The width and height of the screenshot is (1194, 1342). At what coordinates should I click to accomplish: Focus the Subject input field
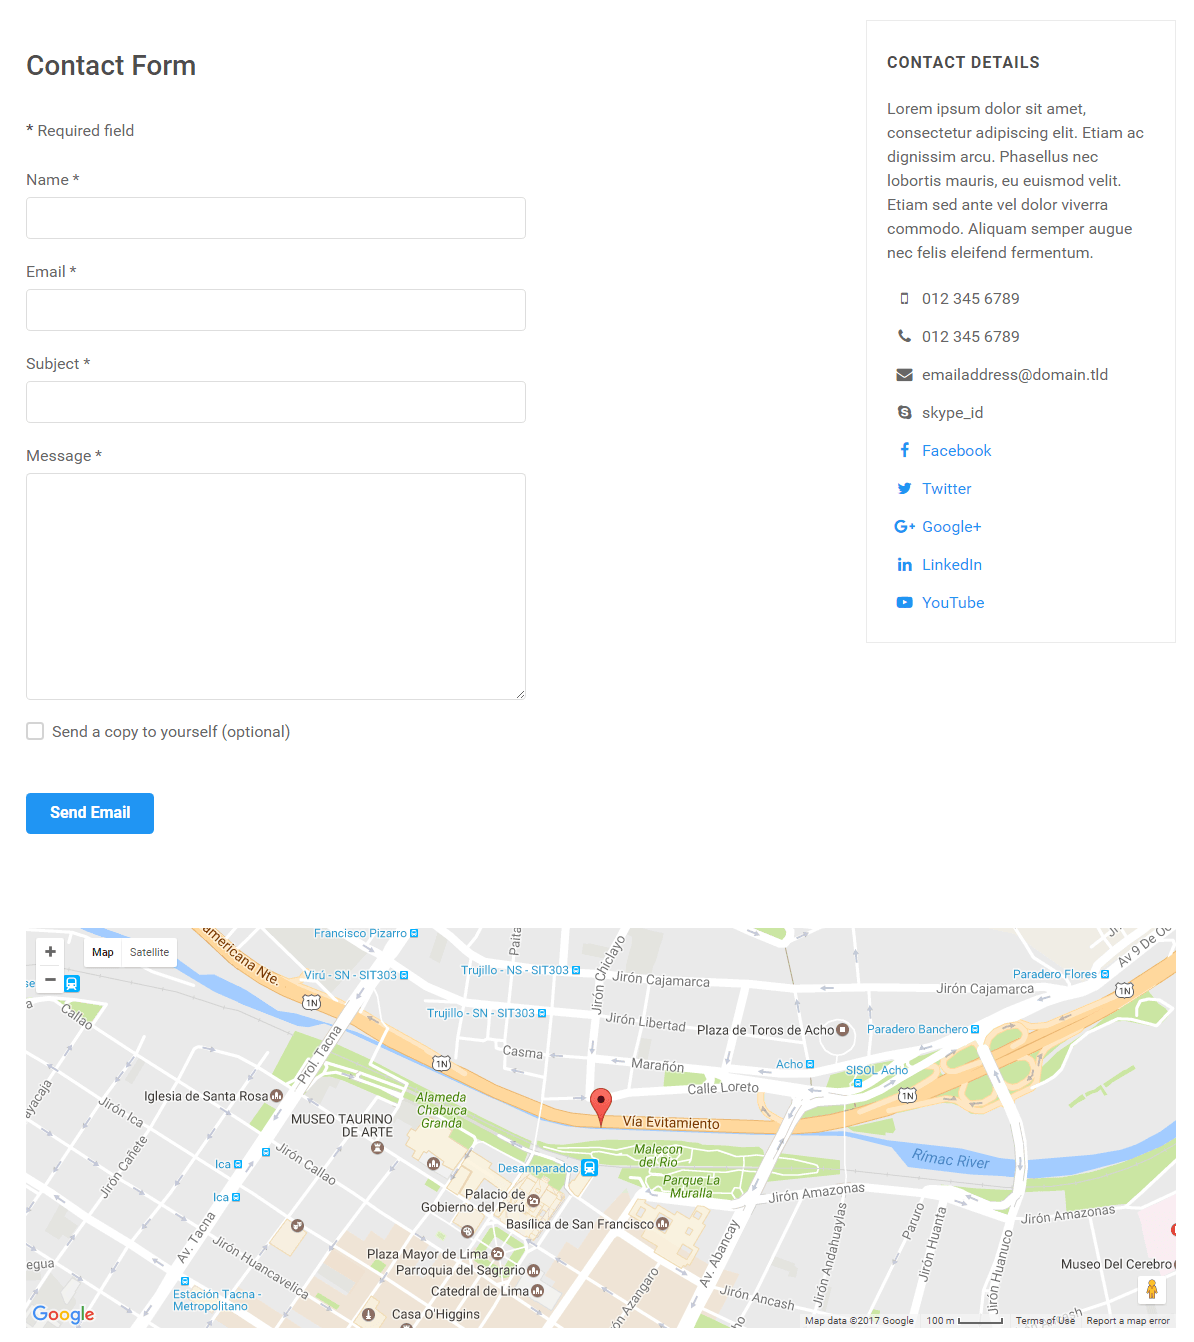(276, 402)
